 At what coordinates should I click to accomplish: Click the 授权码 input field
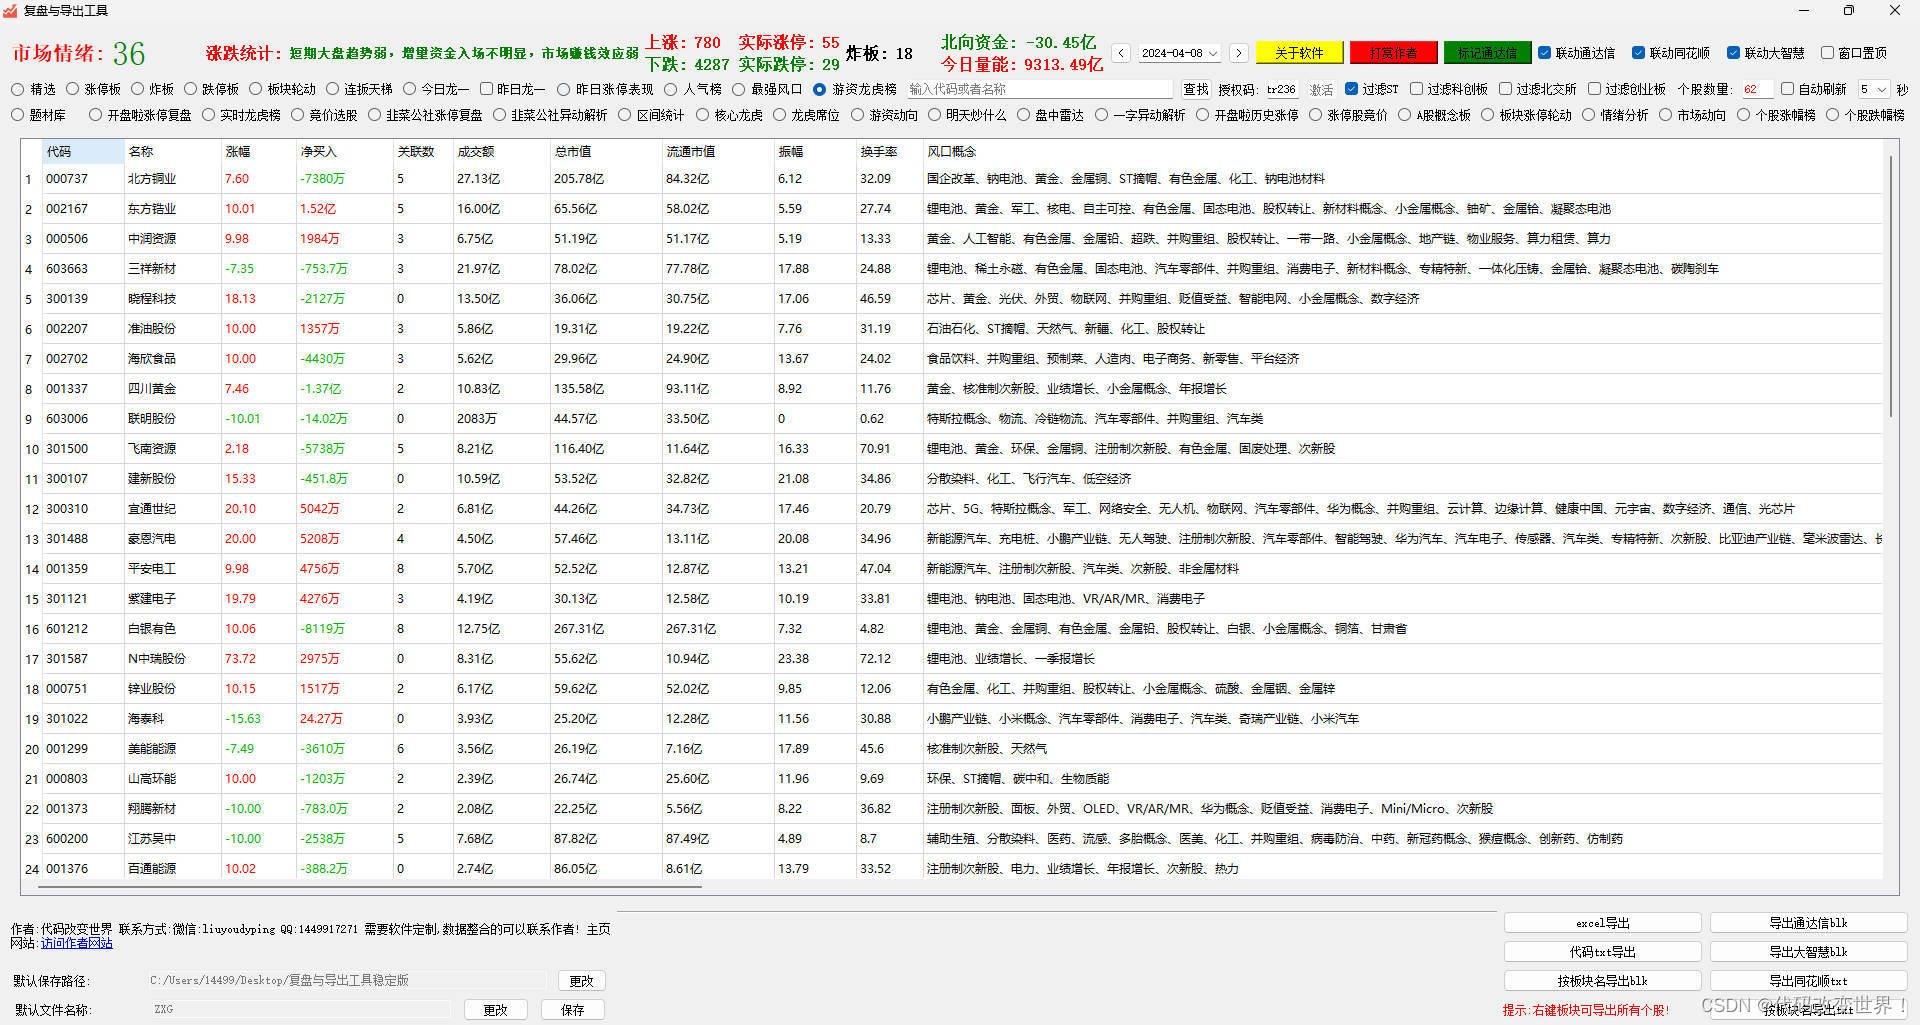tap(1281, 89)
